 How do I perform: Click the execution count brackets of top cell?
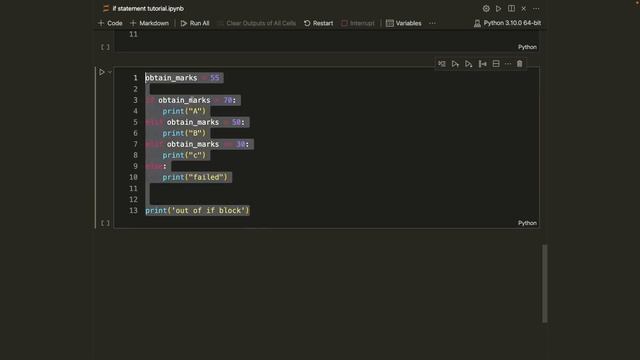pos(105,47)
